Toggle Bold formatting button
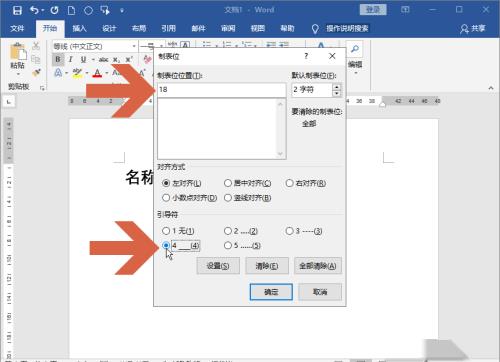Viewport: 500px width, 362px height. pos(58,60)
